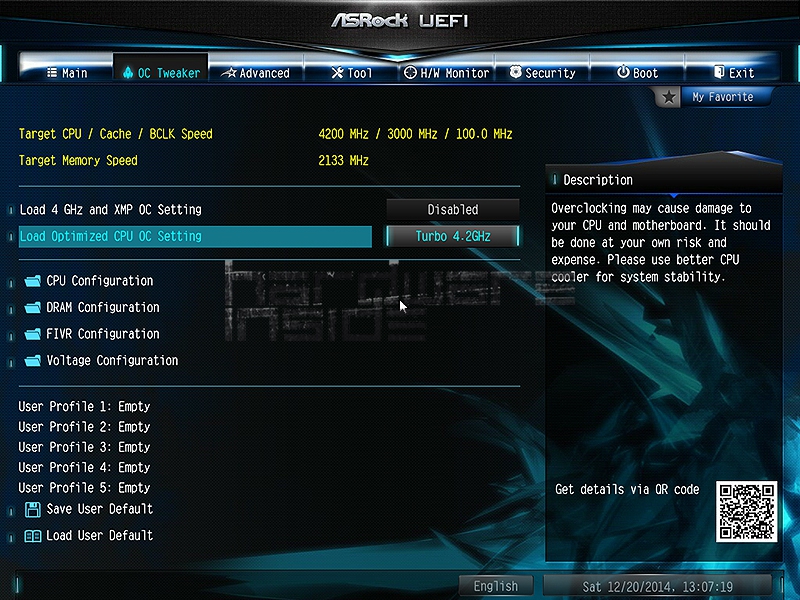Select User Profile 4: Empty
800x600 pixels.
tap(84, 468)
